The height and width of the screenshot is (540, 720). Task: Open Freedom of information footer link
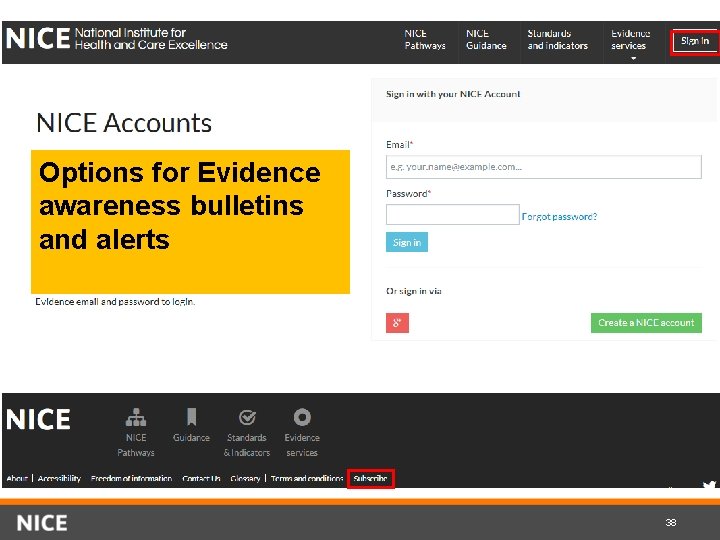131,478
